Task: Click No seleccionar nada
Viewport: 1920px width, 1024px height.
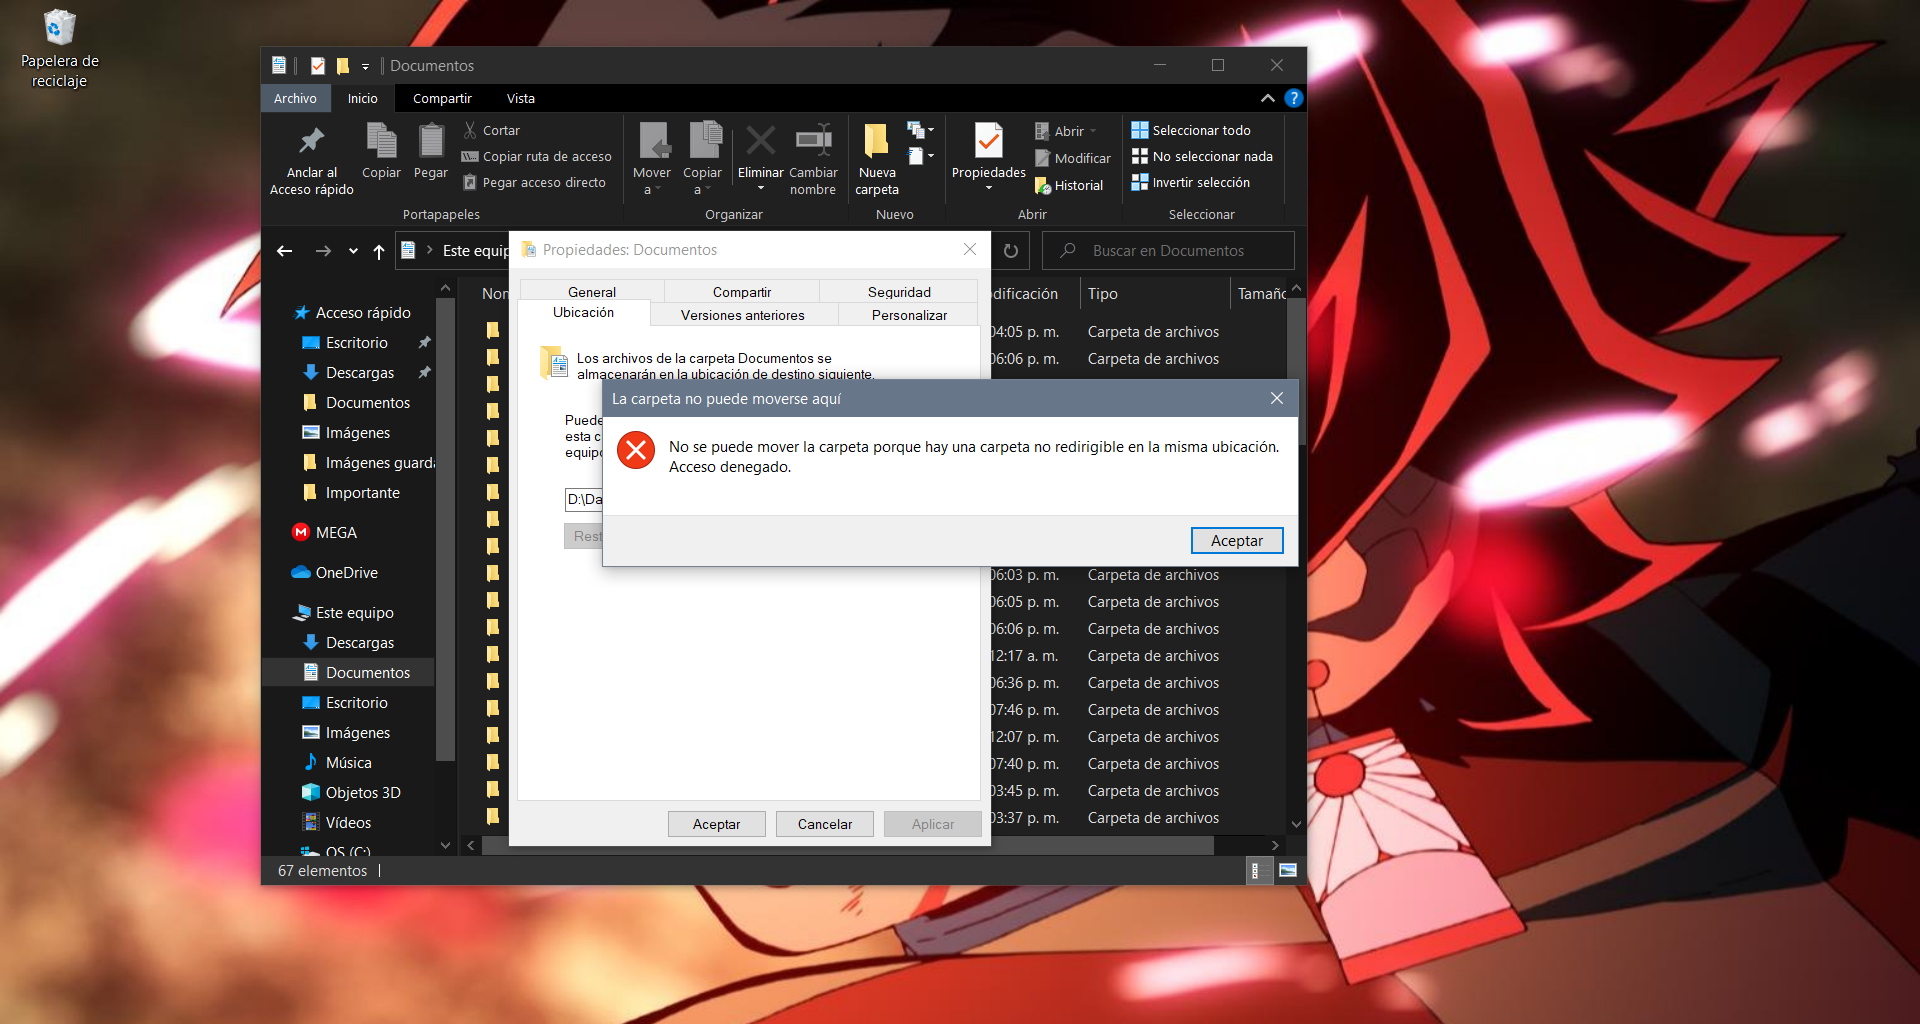Action: click(x=1202, y=156)
